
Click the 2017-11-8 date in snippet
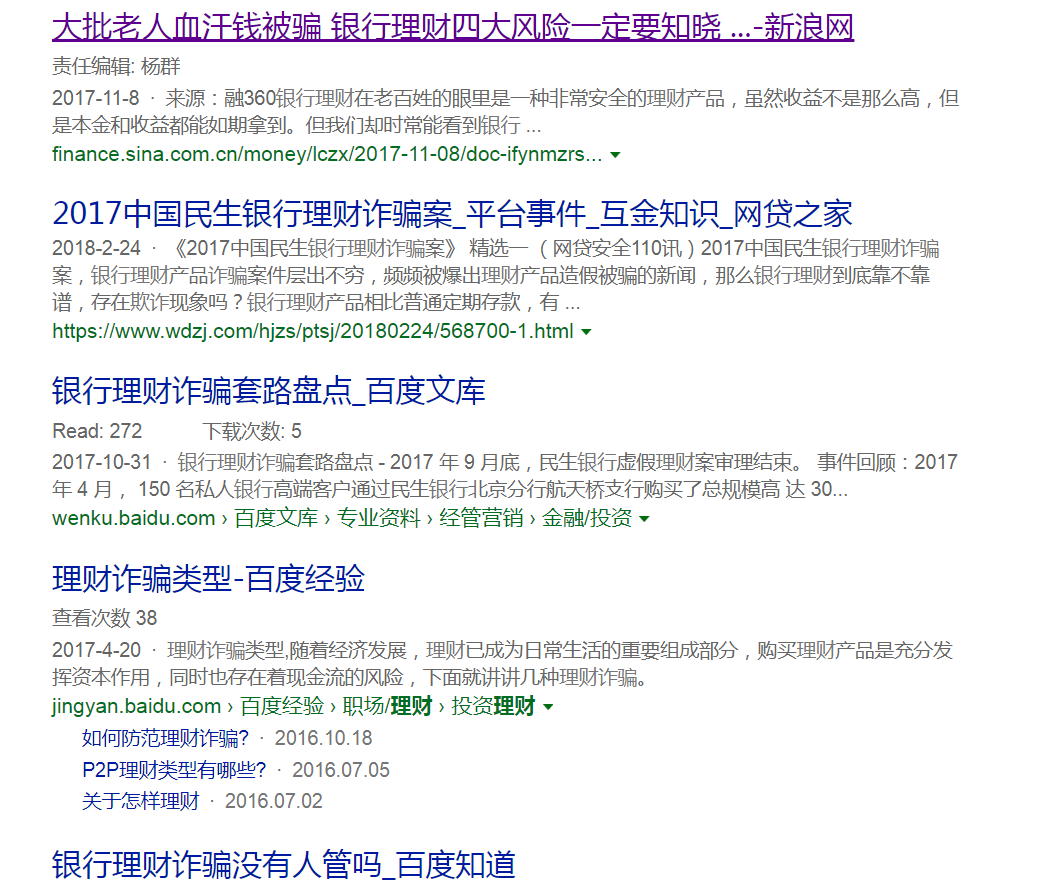coord(96,99)
